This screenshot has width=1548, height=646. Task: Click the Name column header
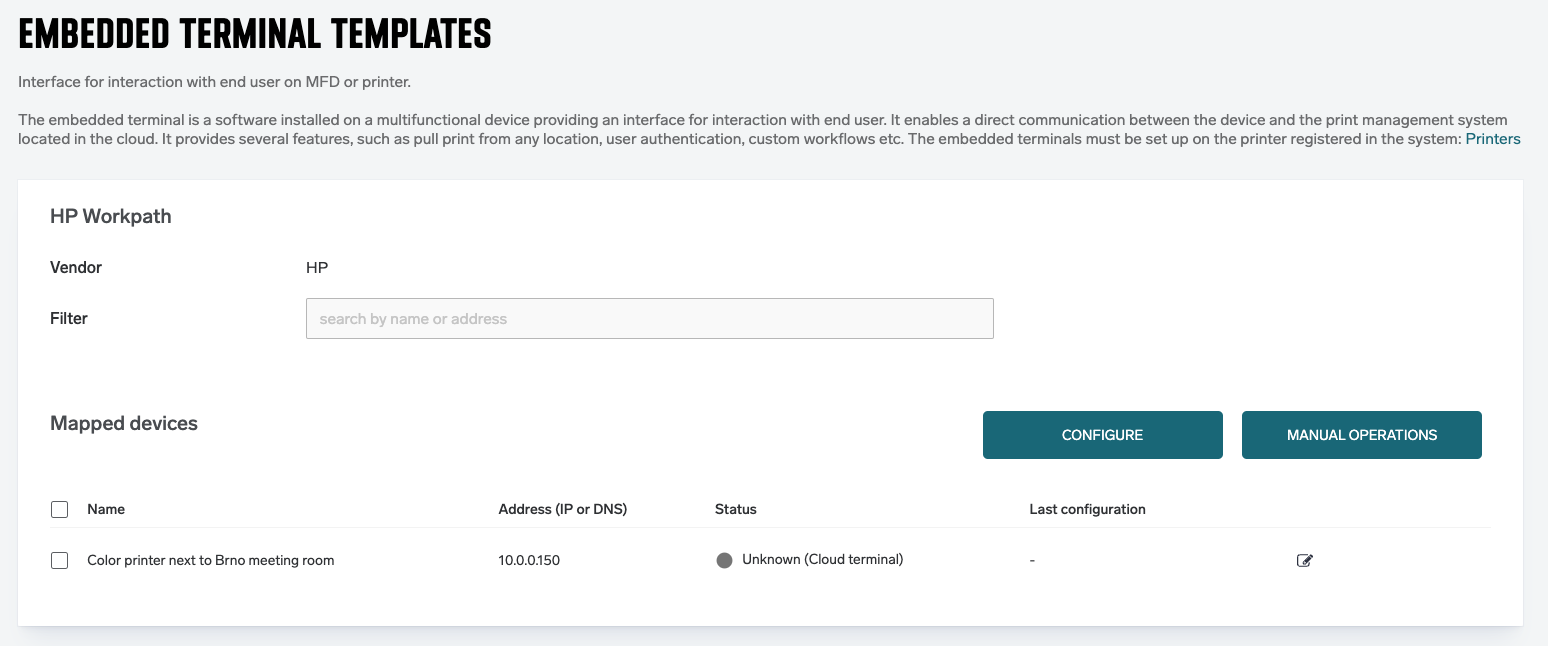point(106,509)
